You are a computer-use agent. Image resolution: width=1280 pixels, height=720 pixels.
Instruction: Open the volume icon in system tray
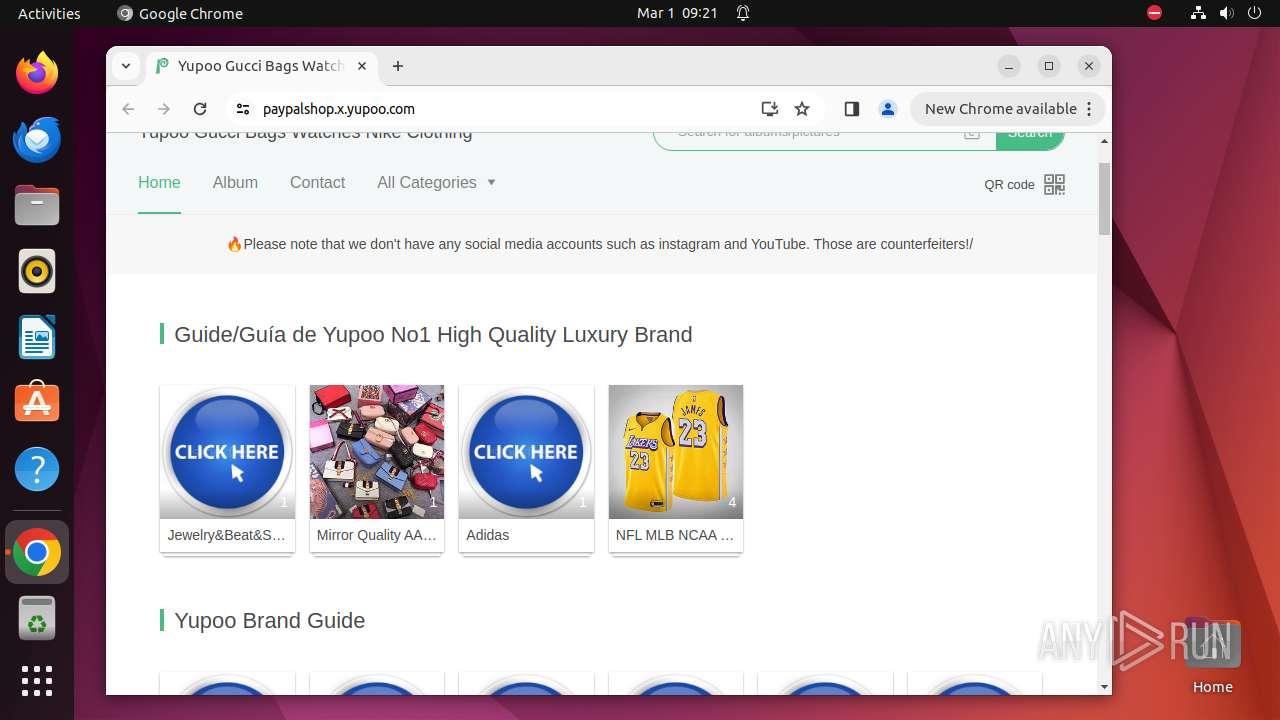pos(1226,13)
